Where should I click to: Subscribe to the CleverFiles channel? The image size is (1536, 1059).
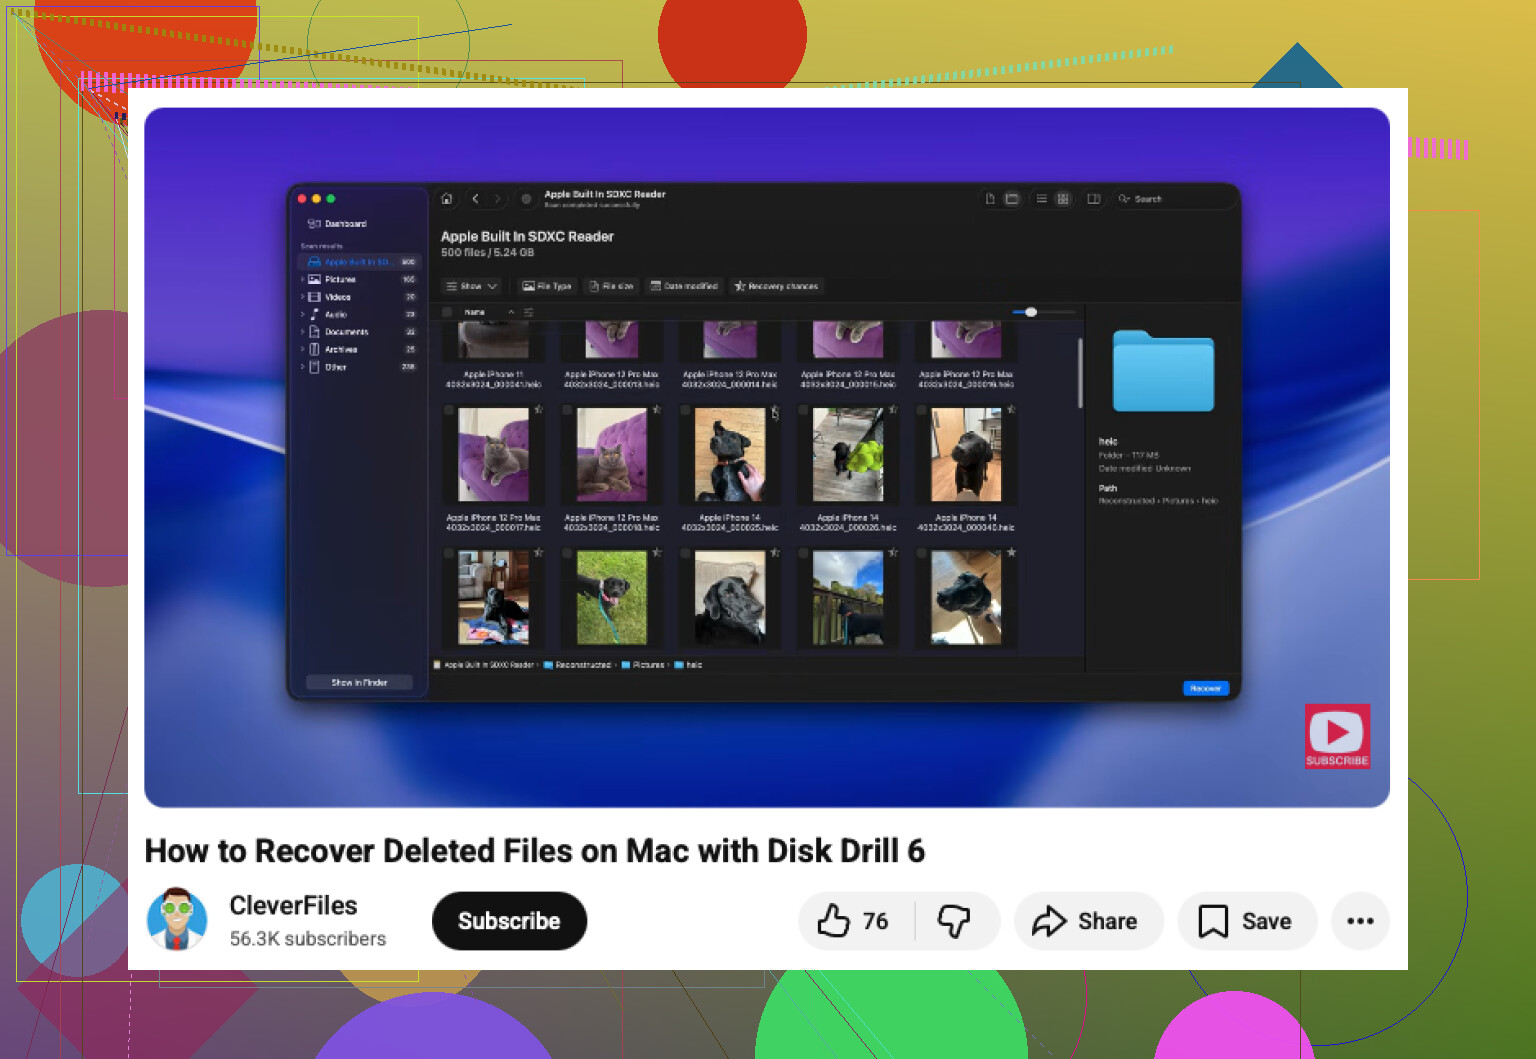[509, 921]
